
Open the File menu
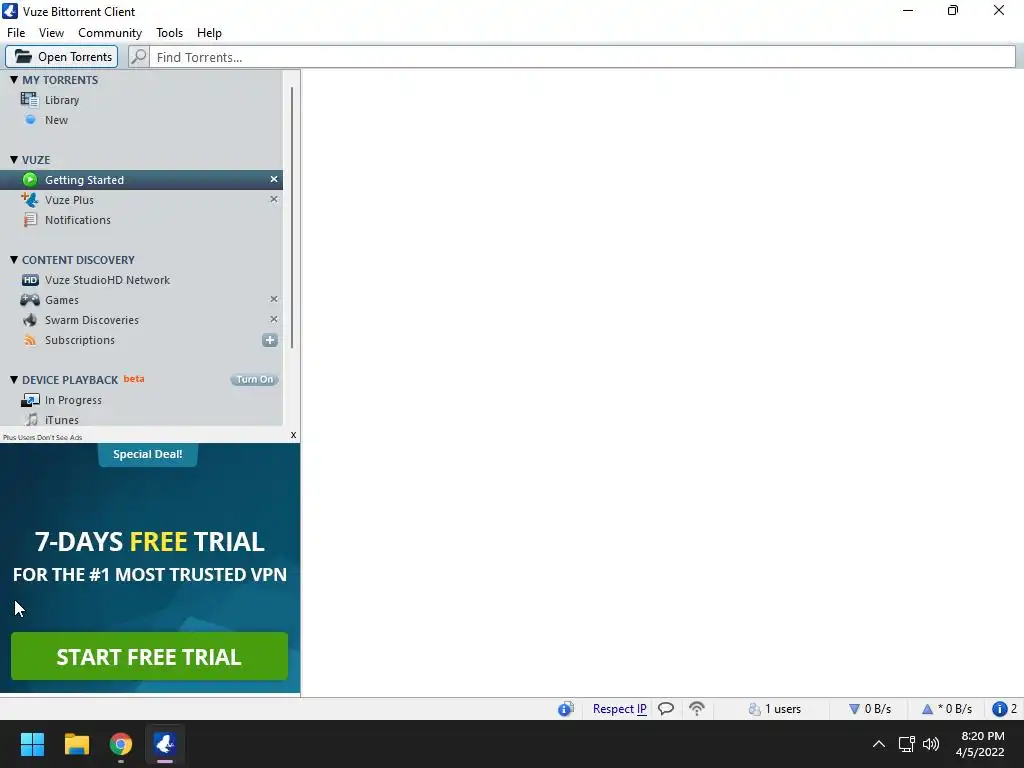(x=16, y=33)
